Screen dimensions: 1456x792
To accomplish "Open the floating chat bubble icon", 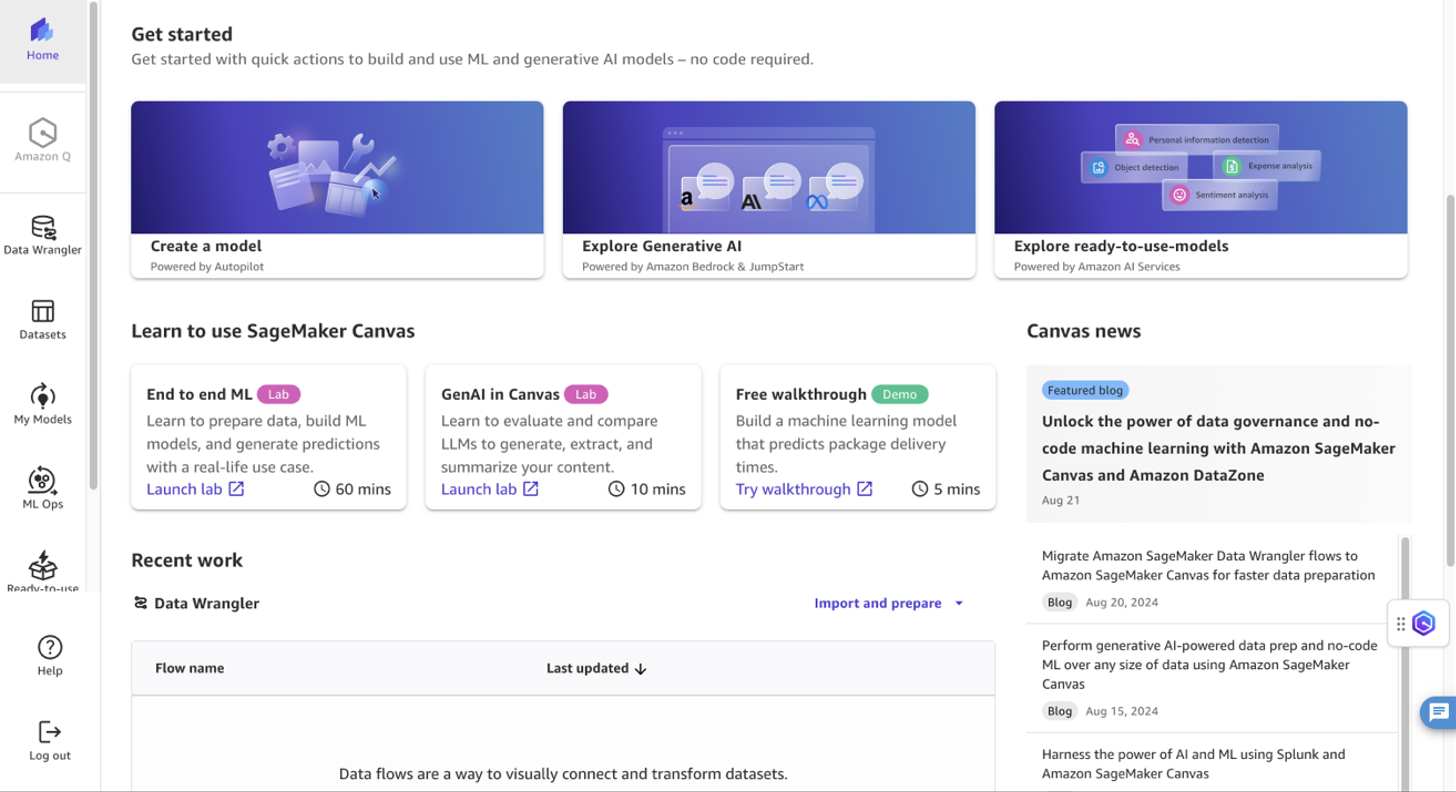I will 1439,712.
